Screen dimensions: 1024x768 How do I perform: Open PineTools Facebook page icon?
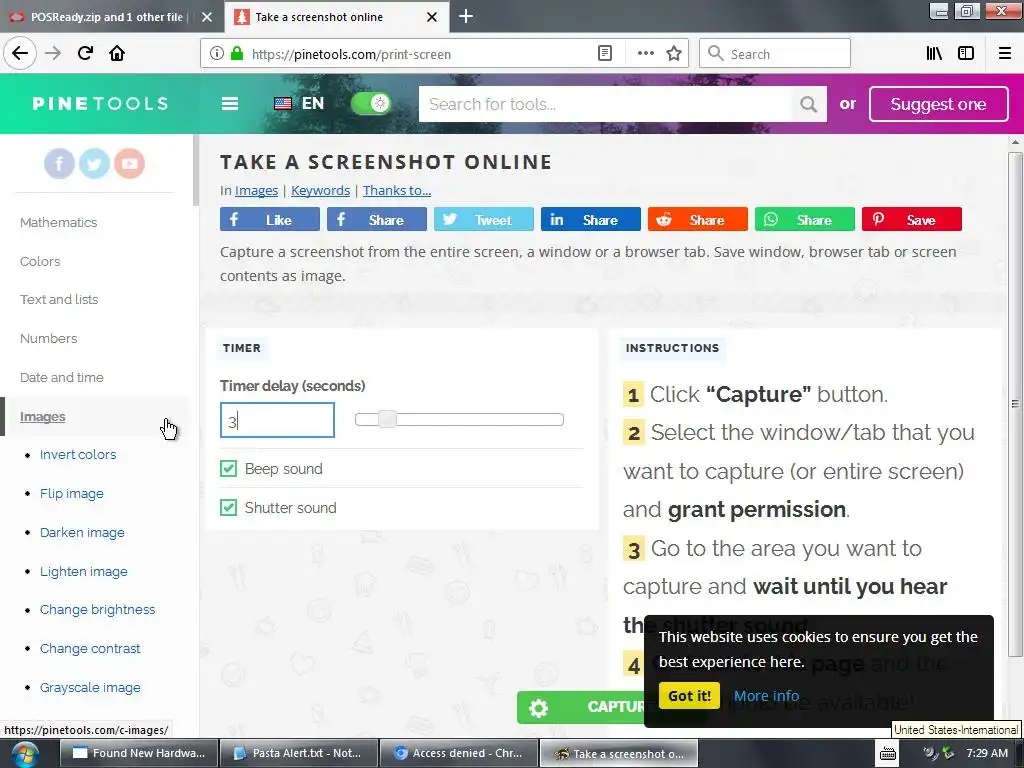click(59, 163)
